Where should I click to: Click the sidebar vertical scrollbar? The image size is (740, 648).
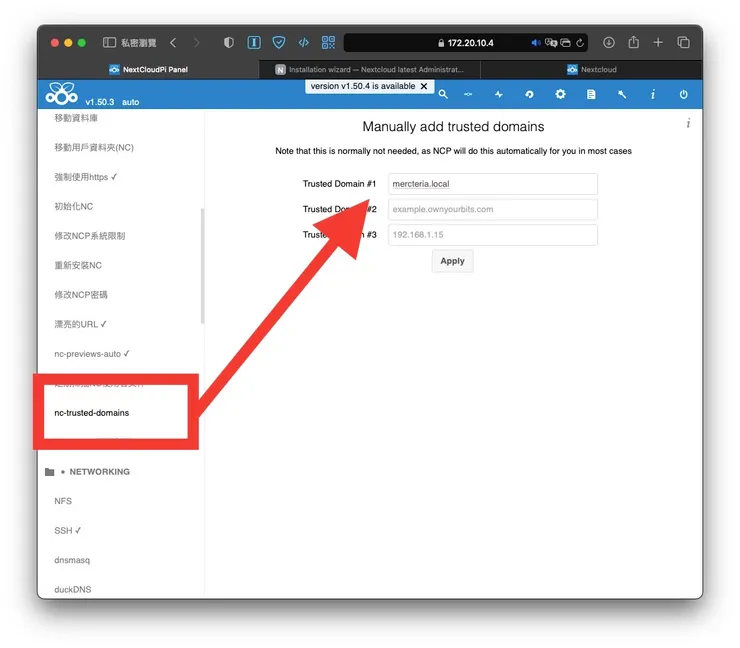[202, 266]
